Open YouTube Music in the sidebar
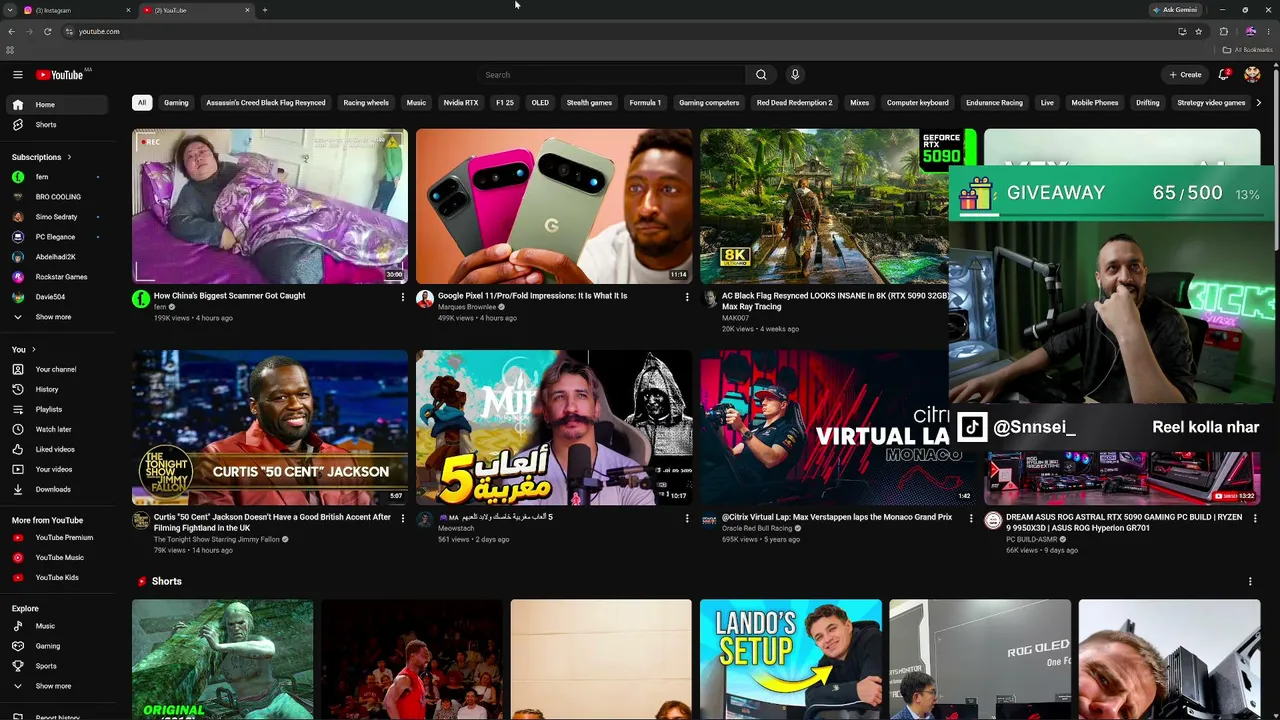The image size is (1280, 720). pyautogui.click(x=59, y=557)
